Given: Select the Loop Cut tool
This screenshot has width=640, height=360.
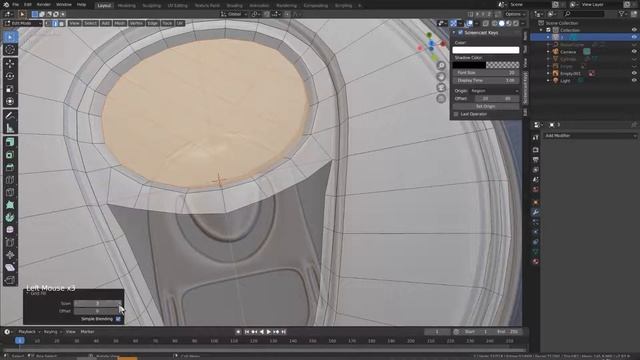Looking at the screenshot, I should [x=10, y=180].
